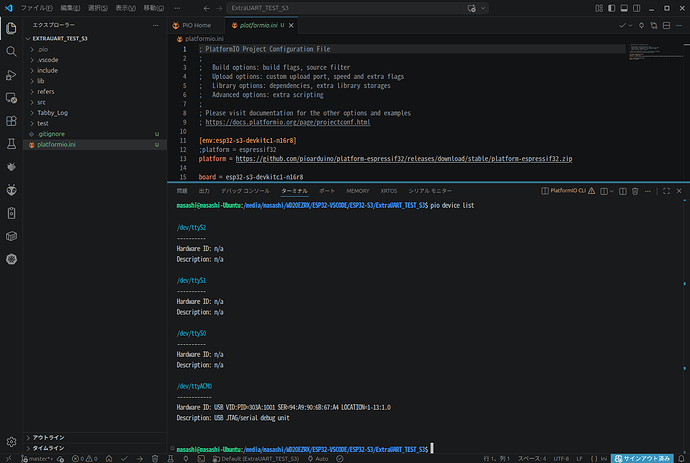Split the terminal panel
This screenshot has width=690, height=463.
(x=623, y=191)
